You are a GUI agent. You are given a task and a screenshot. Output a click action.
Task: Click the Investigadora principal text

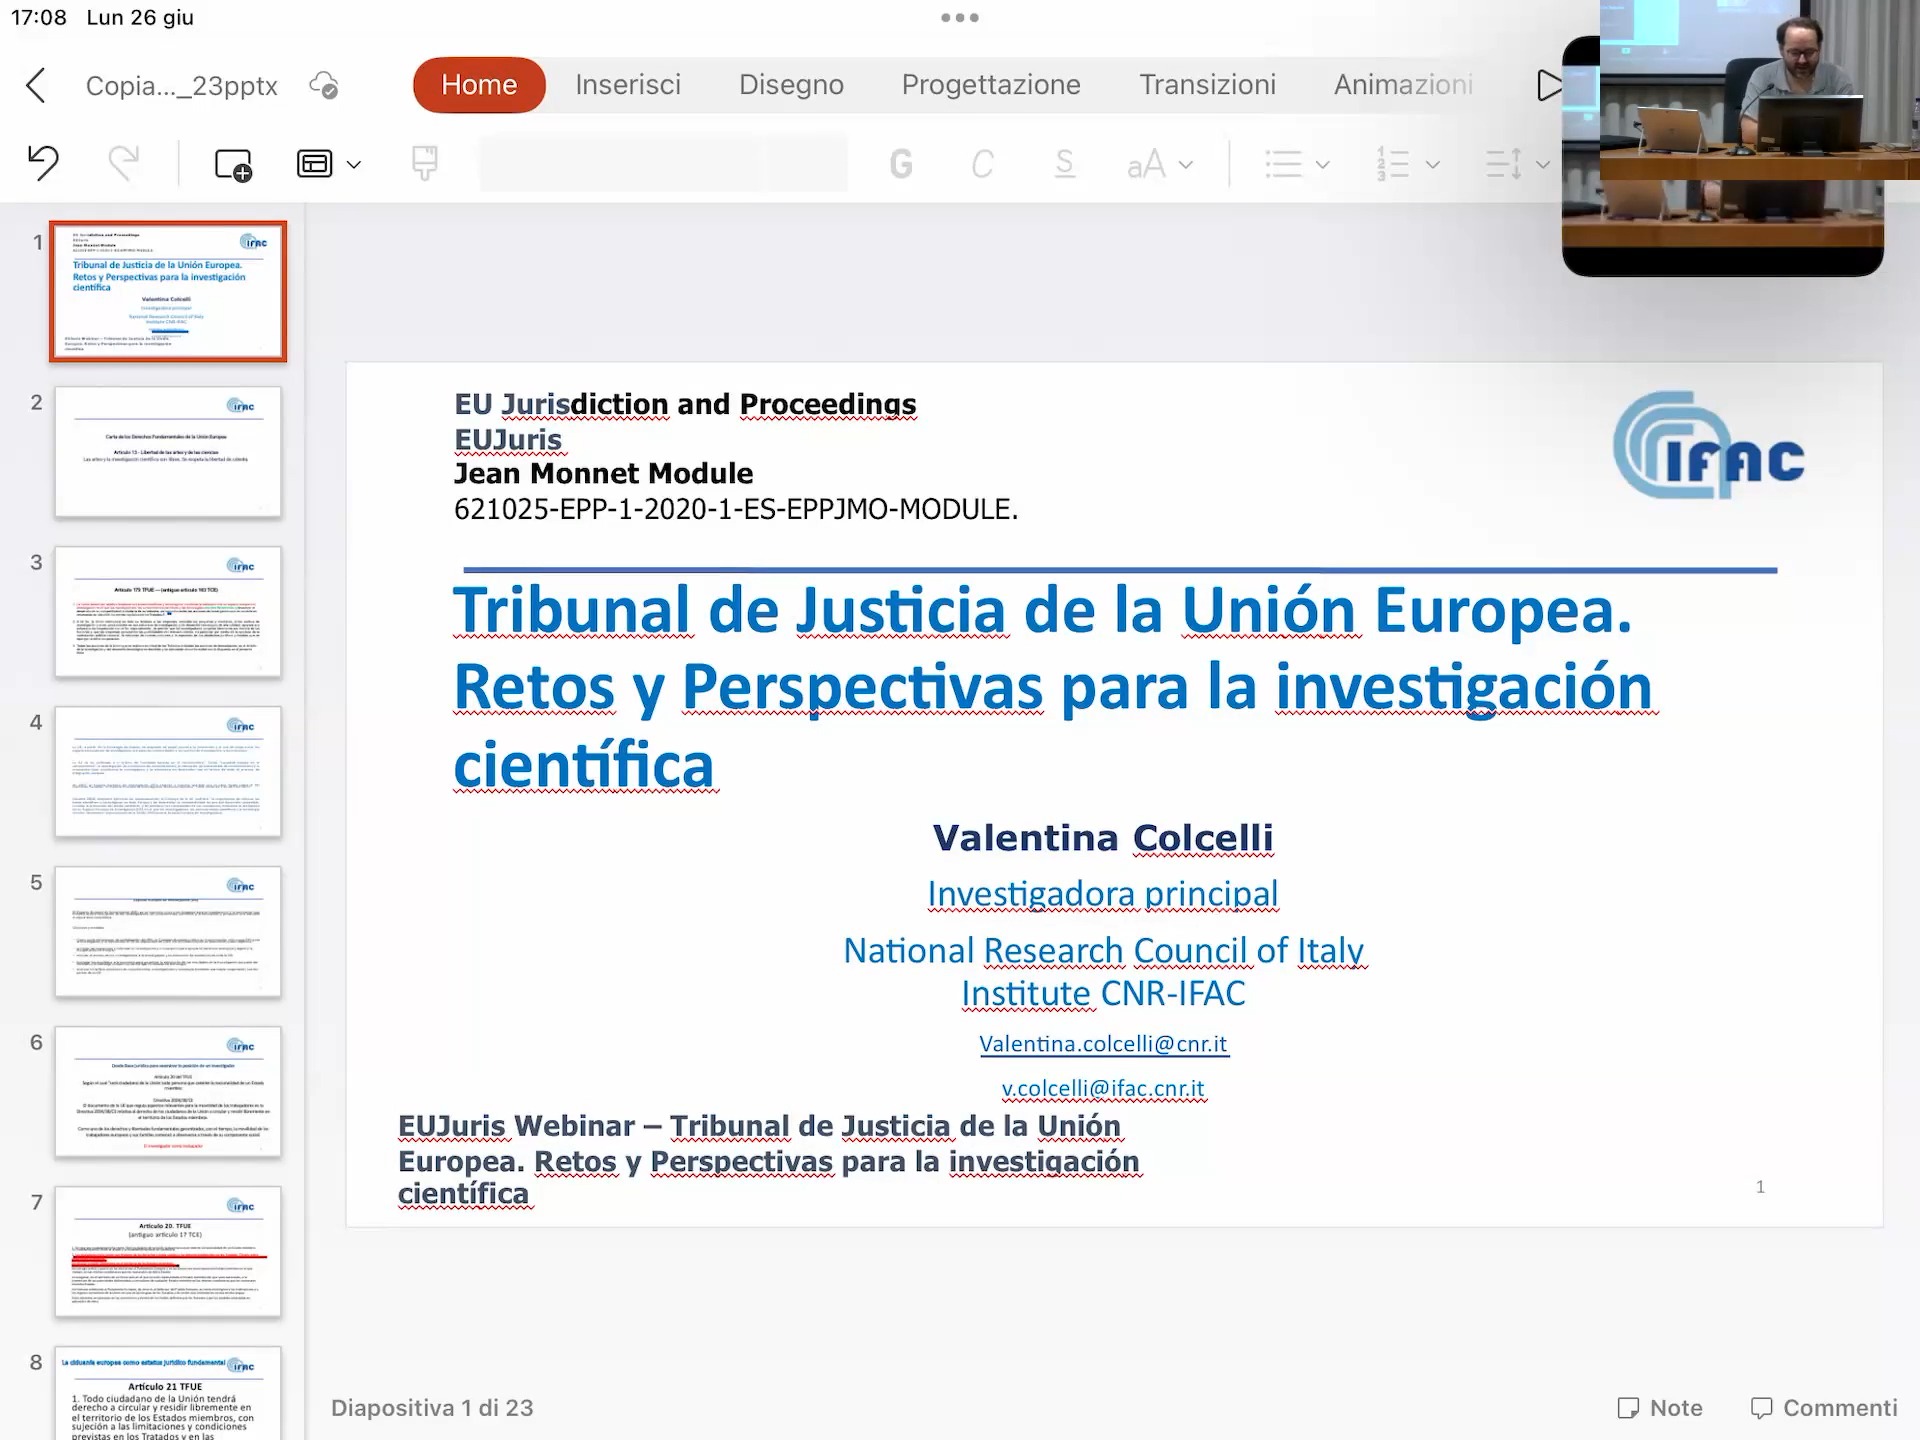(x=1103, y=894)
